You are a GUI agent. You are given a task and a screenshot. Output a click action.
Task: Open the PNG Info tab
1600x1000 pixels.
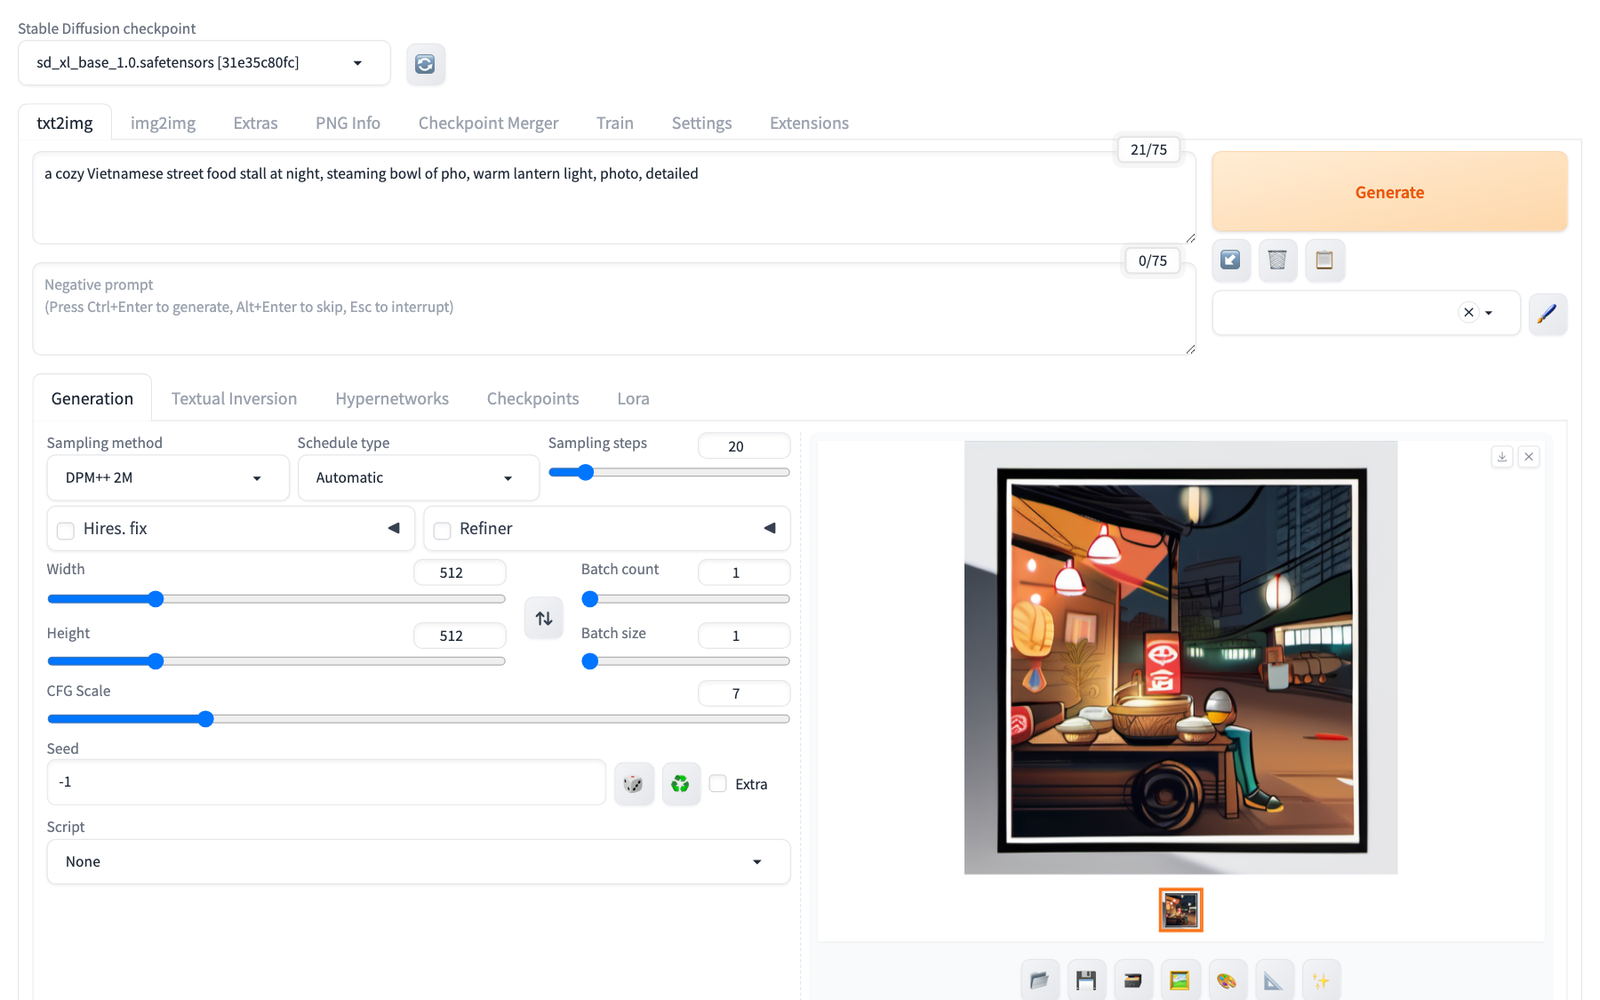(x=348, y=123)
